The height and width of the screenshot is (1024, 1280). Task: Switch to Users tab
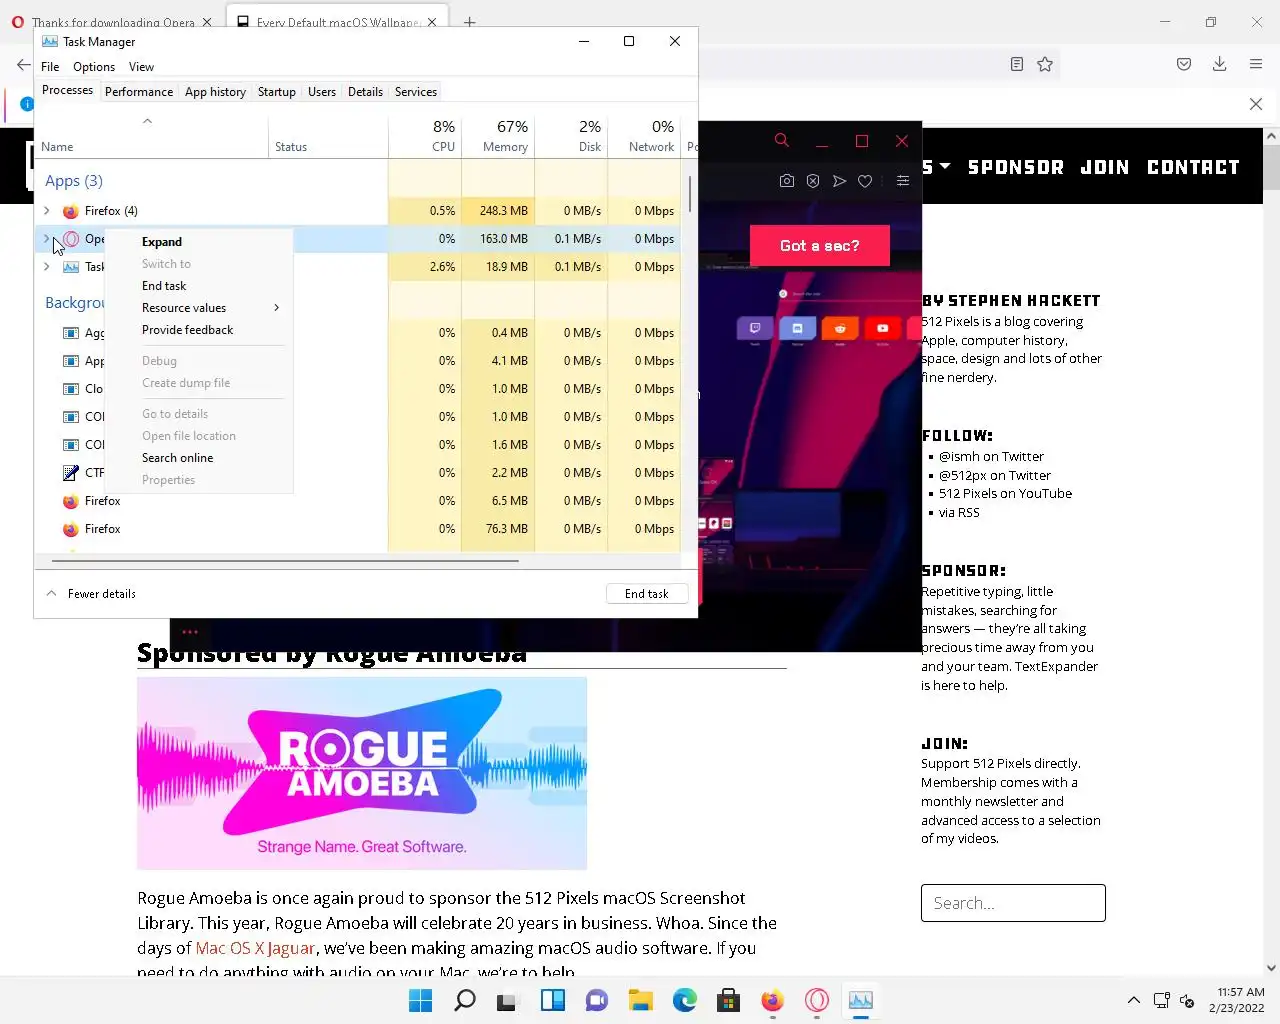(x=322, y=92)
